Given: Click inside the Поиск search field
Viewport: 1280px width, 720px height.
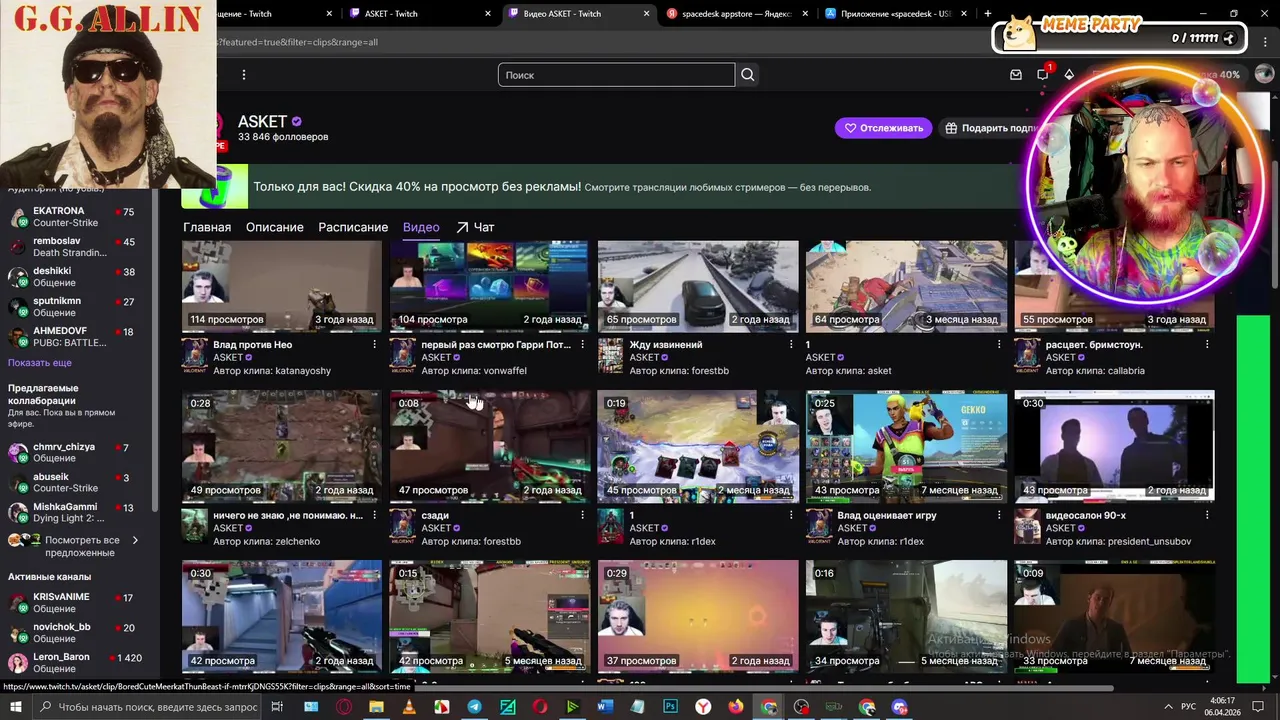Looking at the screenshot, I should tap(616, 75).
